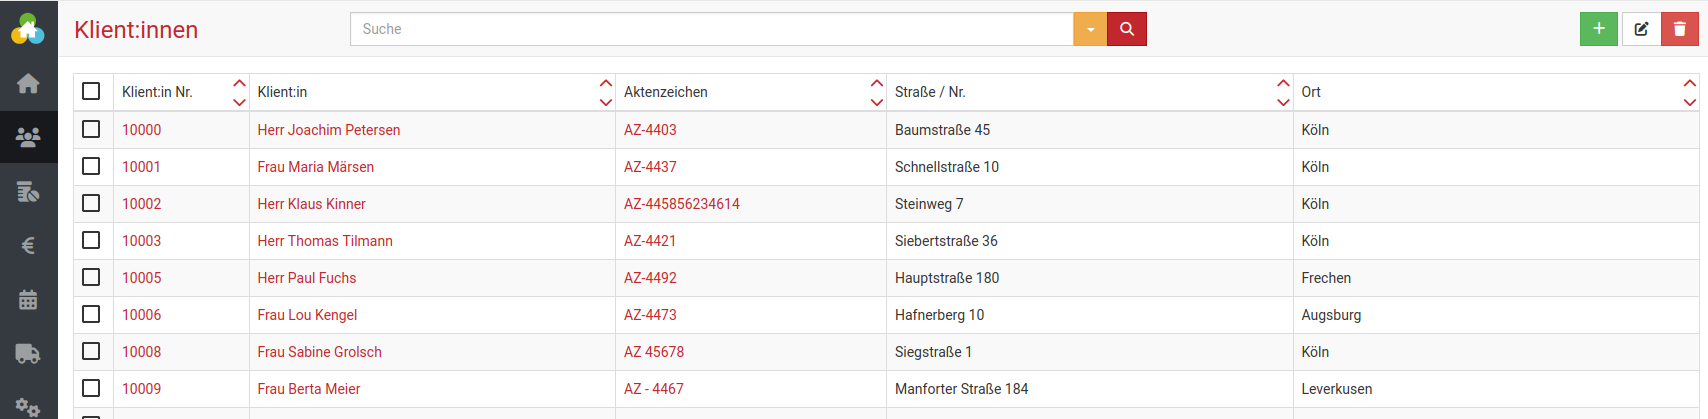The height and width of the screenshot is (419, 1708).
Task: Click the red search magnifier button
Action: coord(1127,29)
